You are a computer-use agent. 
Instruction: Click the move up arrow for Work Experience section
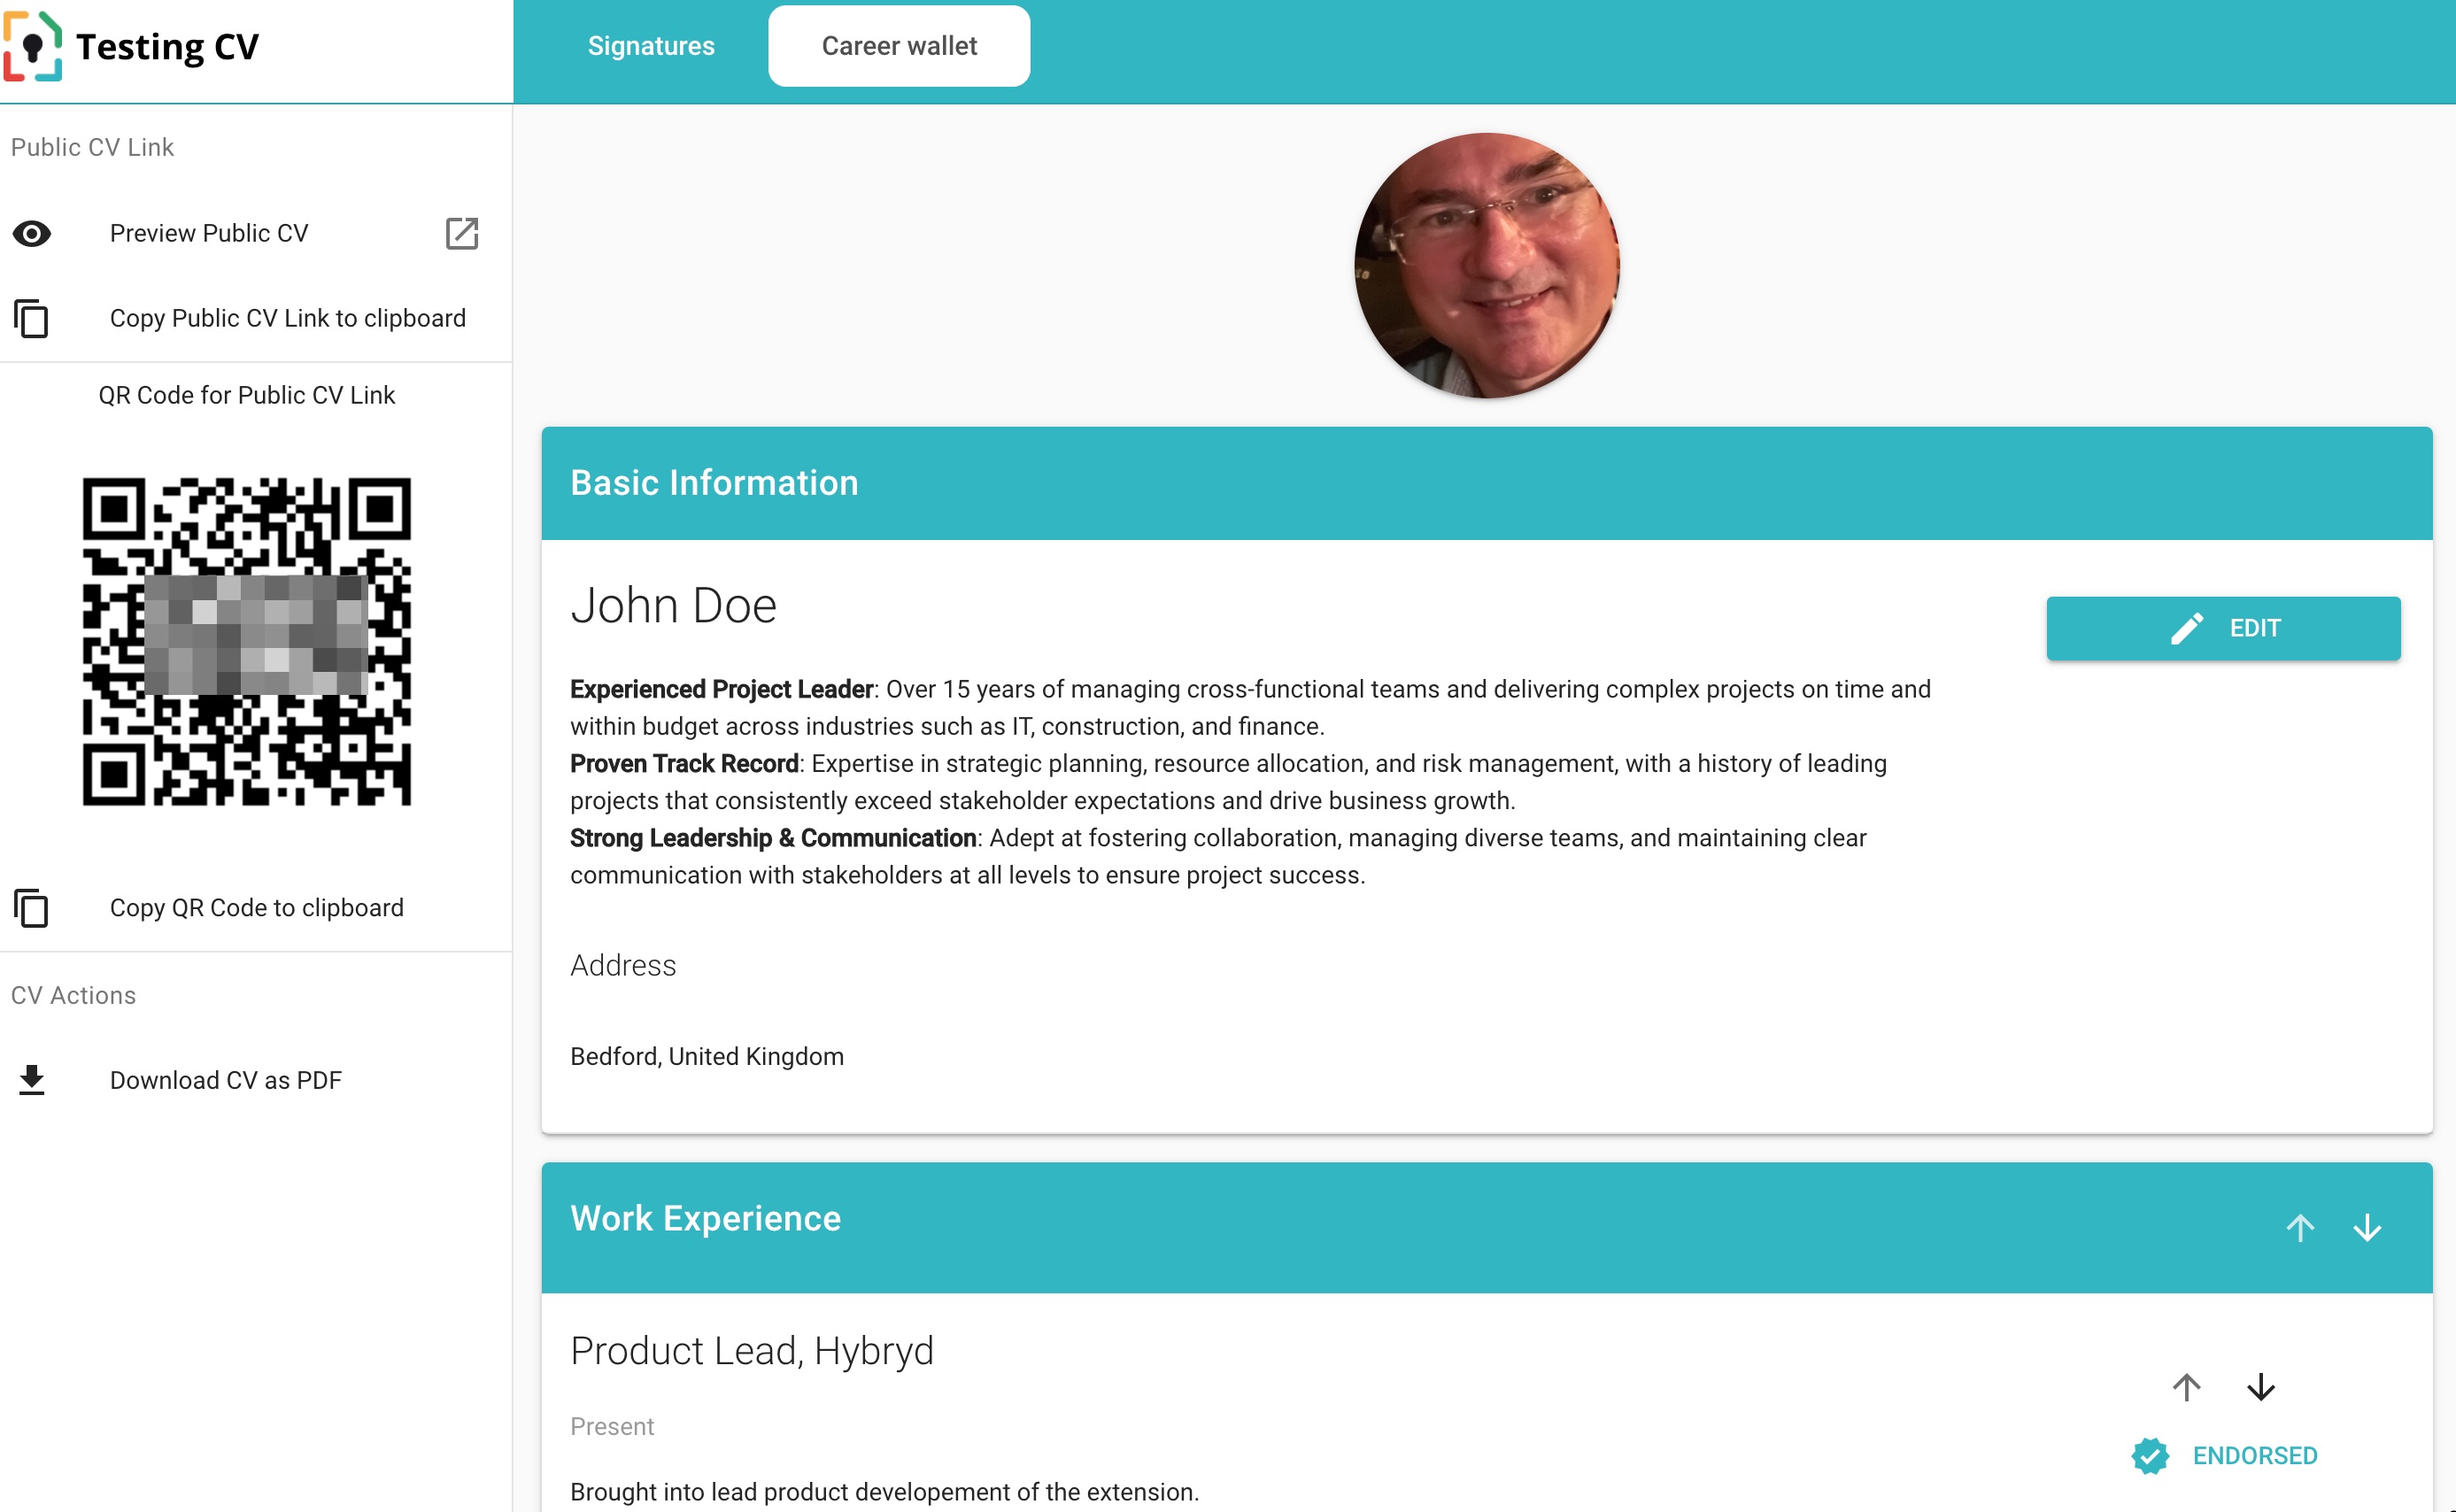[x=2300, y=1226]
